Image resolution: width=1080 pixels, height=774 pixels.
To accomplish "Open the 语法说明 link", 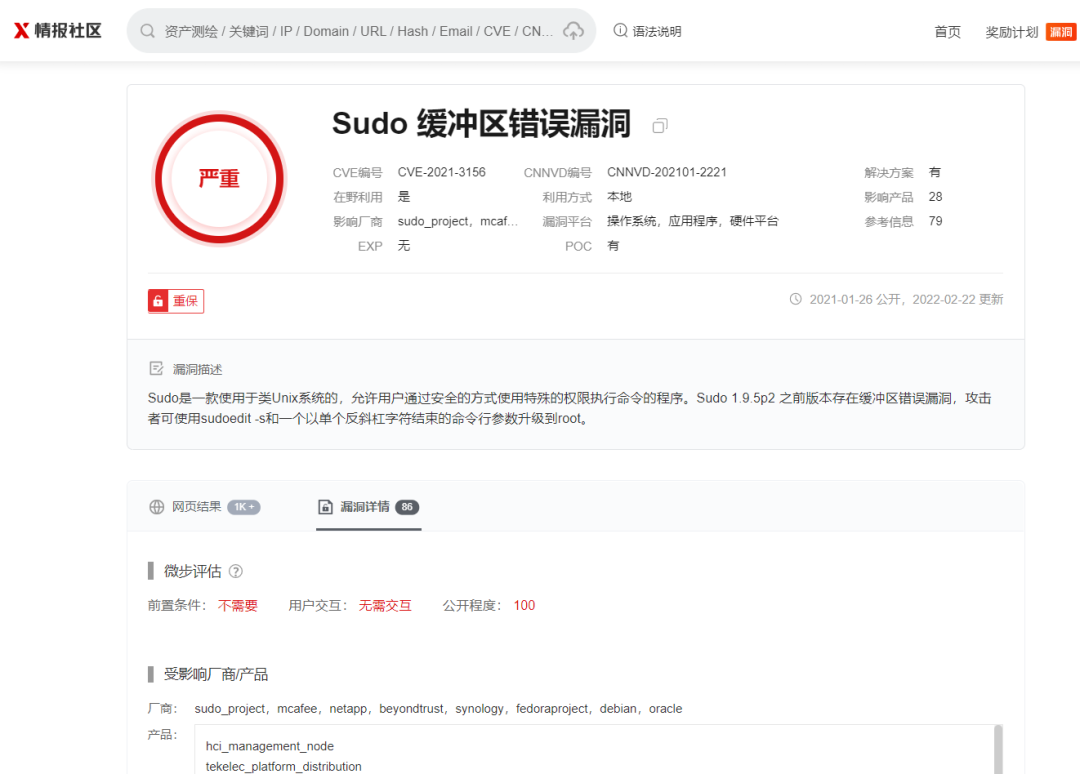I will tap(656, 31).
